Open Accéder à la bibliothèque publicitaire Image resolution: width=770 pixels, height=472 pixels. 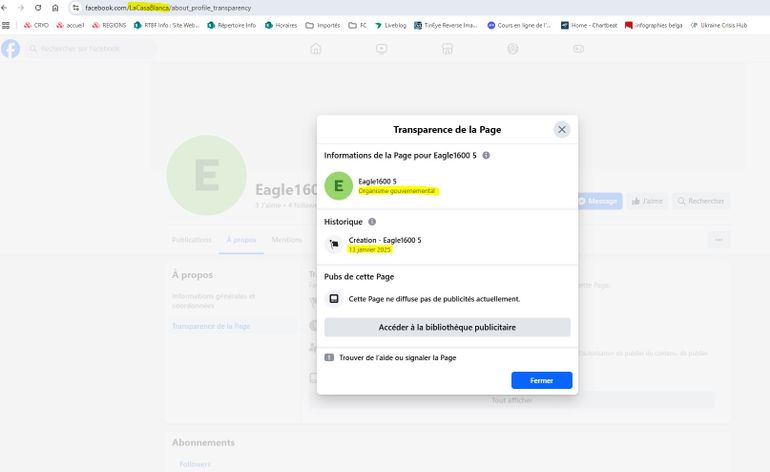pyautogui.click(x=447, y=327)
